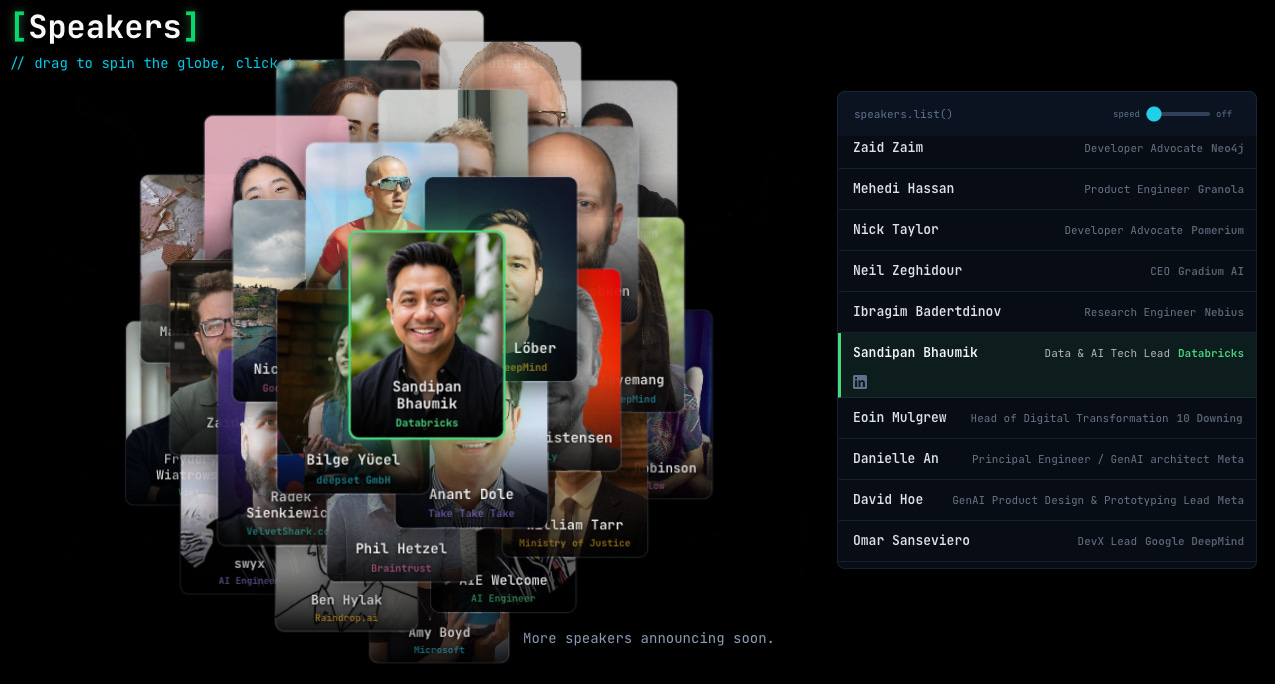The height and width of the screenshot is (684, 1275).
Task: Open the green Databricks link in the list
Action: tap(1211, 353)
